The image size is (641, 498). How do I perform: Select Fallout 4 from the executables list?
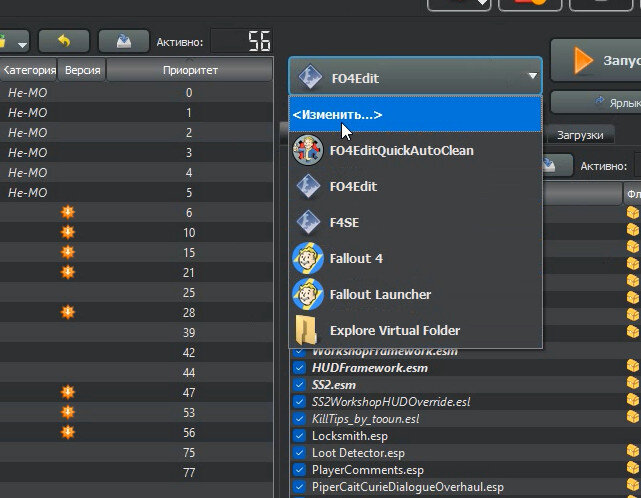pyautogui.click(x=415, y=258)
